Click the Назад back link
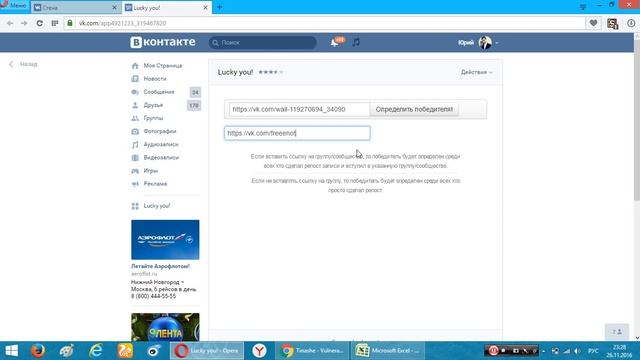The width and height of the screenshot is (640, 360). (x=24, y=64)
